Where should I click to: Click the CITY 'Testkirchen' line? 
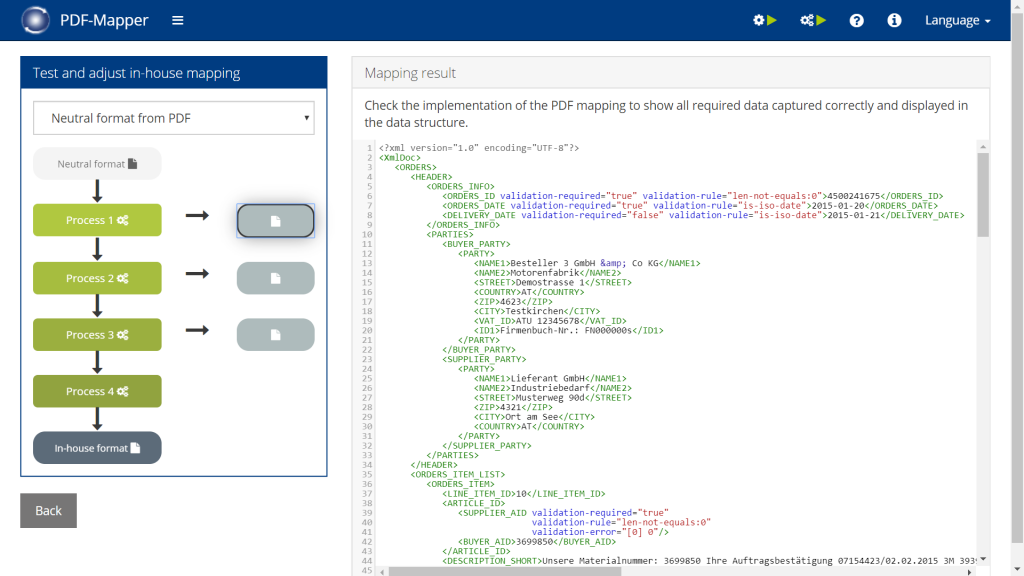click(x=537, y=312)
